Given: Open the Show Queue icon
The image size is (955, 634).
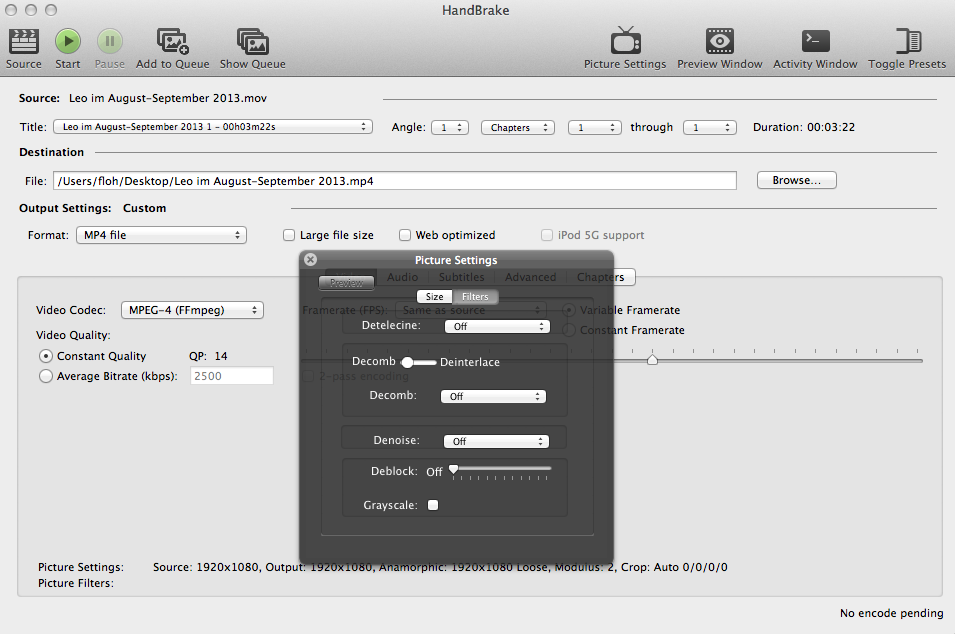Looking at the screenshot, I should click(x=252, y=41).
